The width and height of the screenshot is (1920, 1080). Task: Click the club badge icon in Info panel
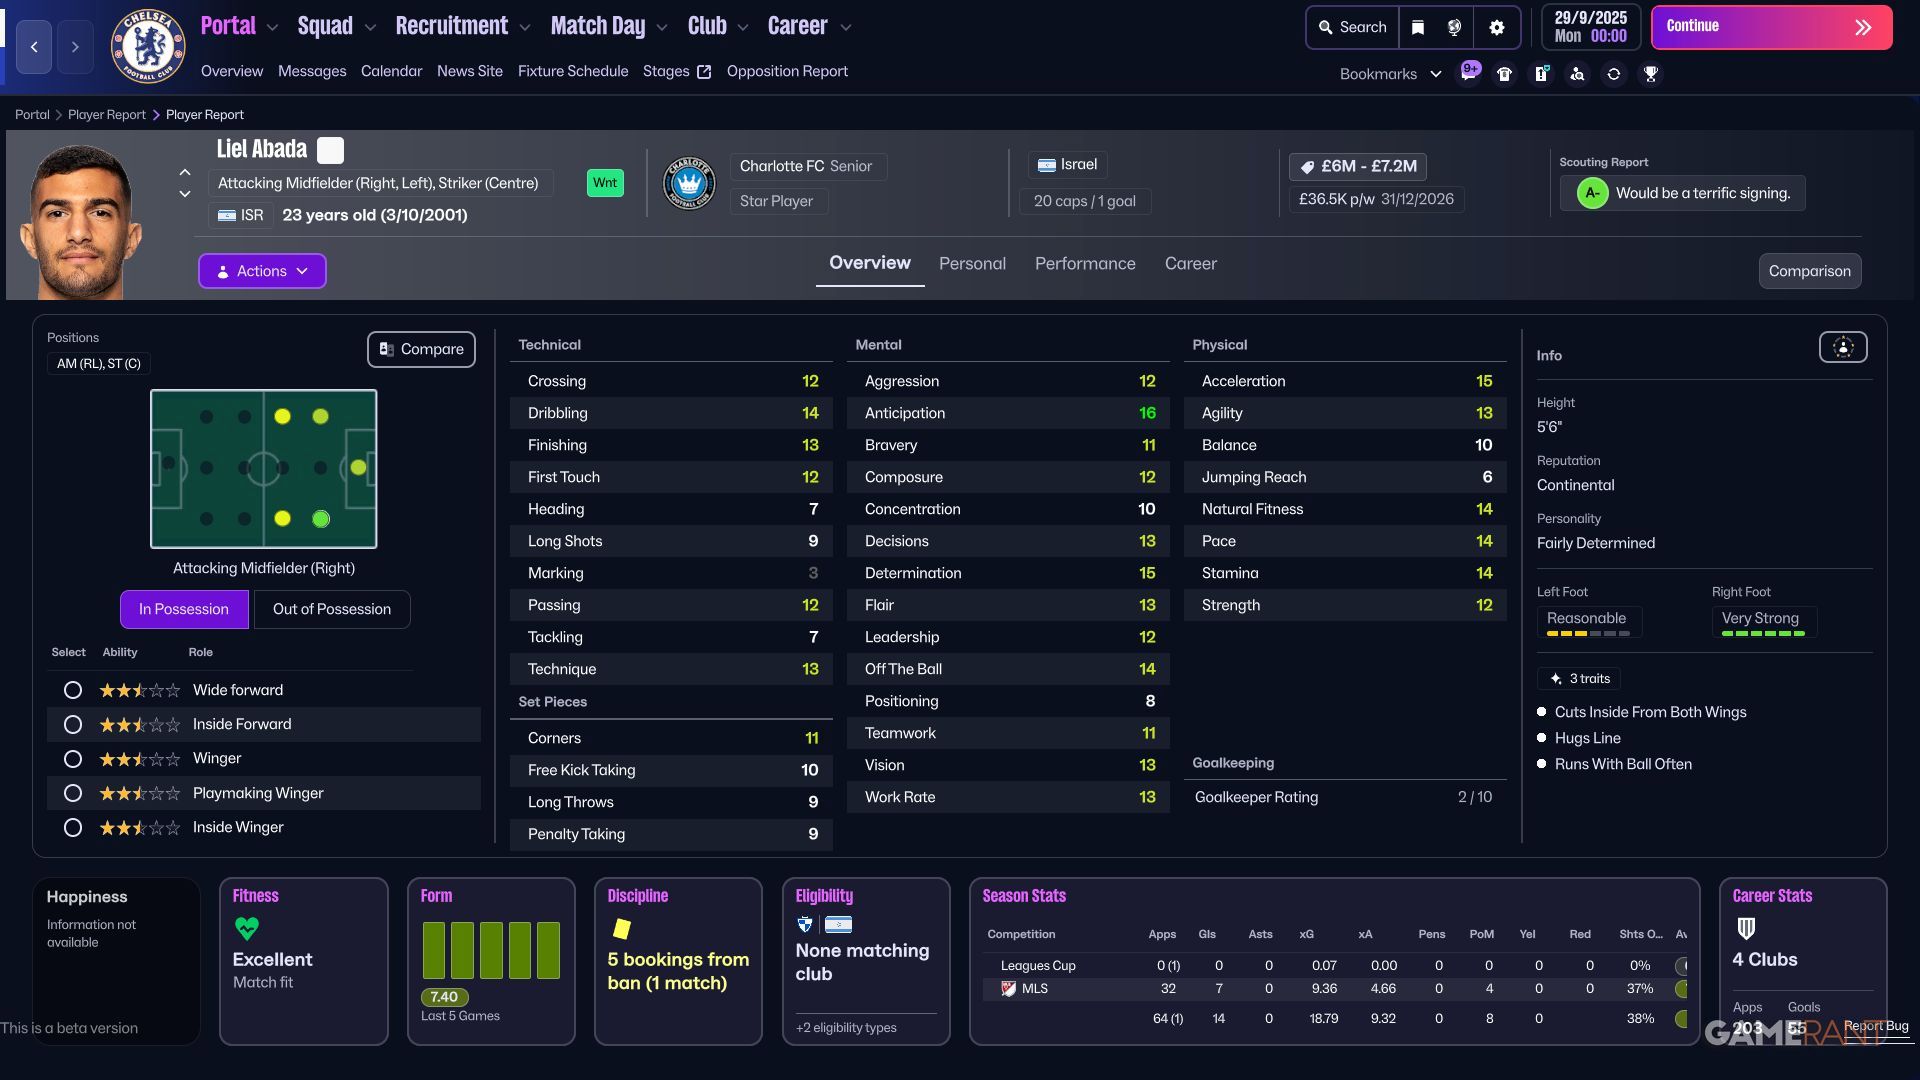pyautogui.click(x=1842, y=347)
